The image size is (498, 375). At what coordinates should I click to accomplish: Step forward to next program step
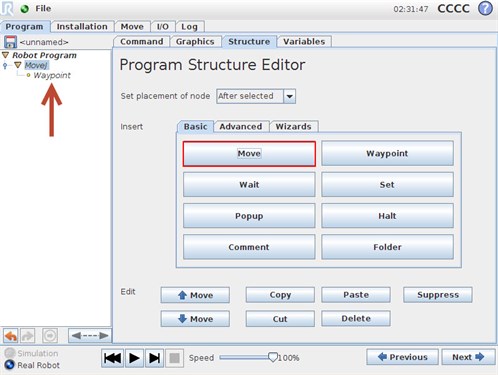tap(154, 358)
